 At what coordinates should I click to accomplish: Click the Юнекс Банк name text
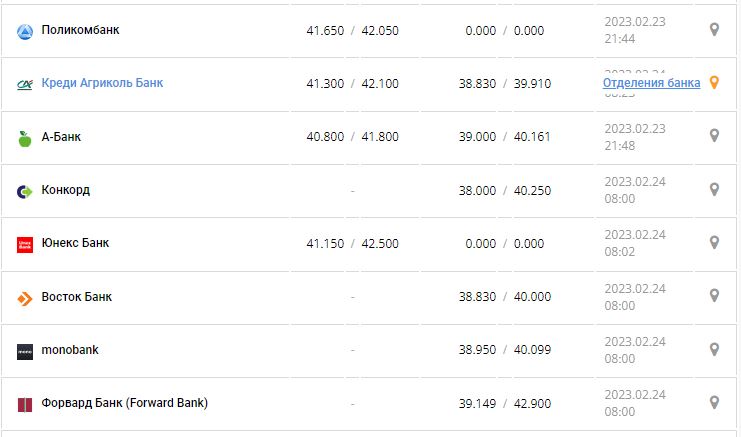(76, 243)
